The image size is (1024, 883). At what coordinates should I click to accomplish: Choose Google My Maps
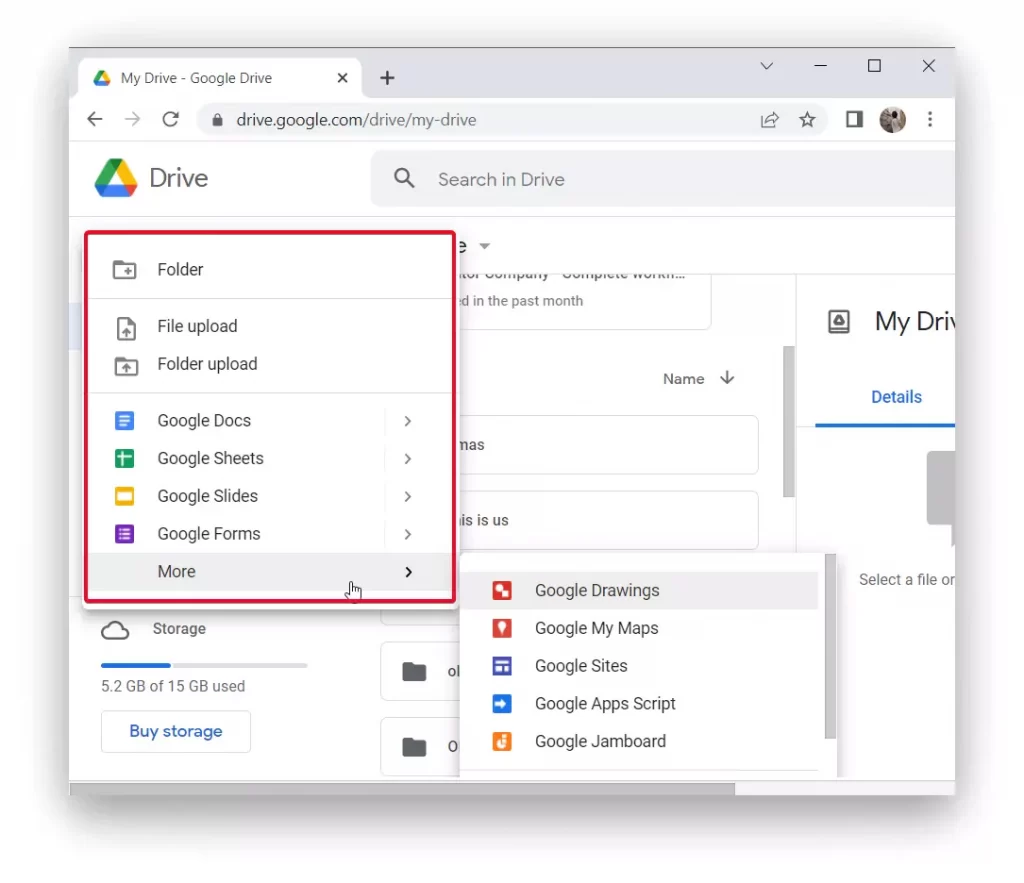[640, 628]
